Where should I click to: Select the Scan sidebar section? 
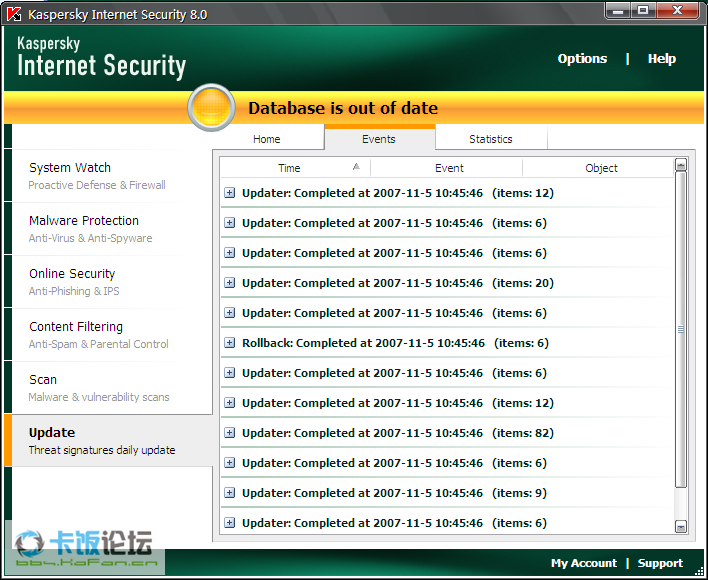pyautogui.click(x=112, y=388)
